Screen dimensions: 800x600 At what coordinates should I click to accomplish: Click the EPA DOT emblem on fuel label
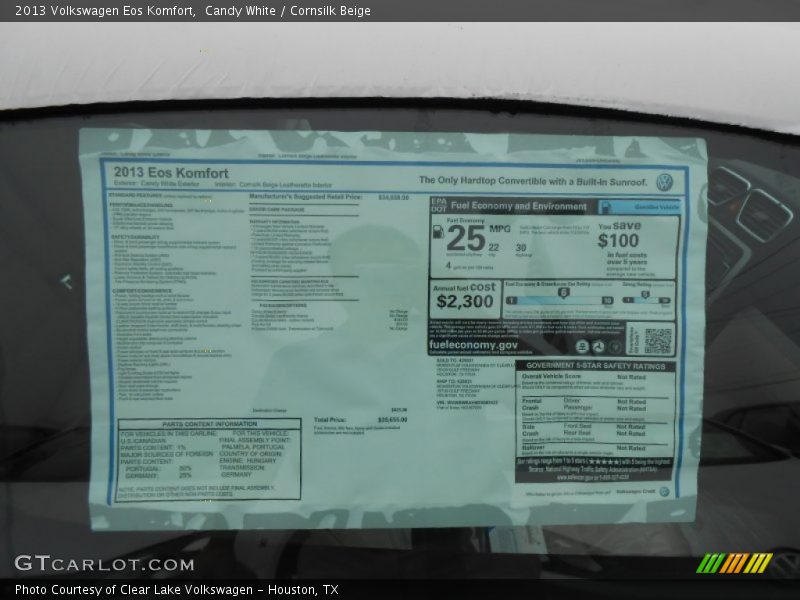tap(437, 205)
